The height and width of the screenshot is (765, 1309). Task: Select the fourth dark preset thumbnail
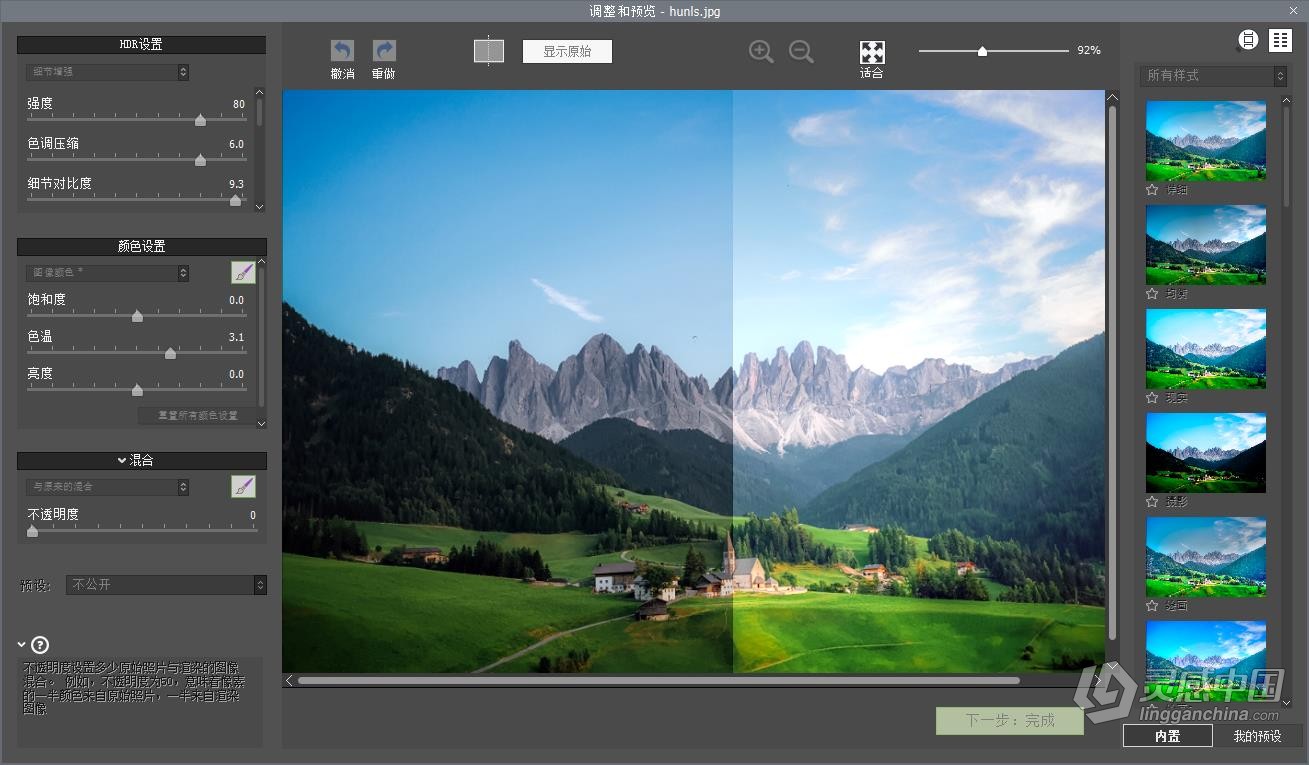pyautogui.click(x=1206, y=453)
